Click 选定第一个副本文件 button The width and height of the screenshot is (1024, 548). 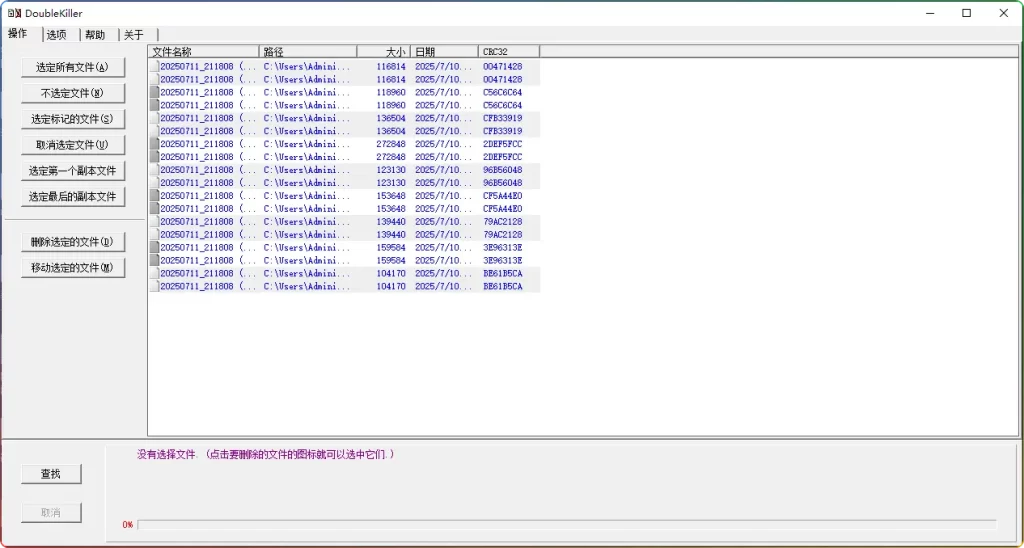coord(72,171)
